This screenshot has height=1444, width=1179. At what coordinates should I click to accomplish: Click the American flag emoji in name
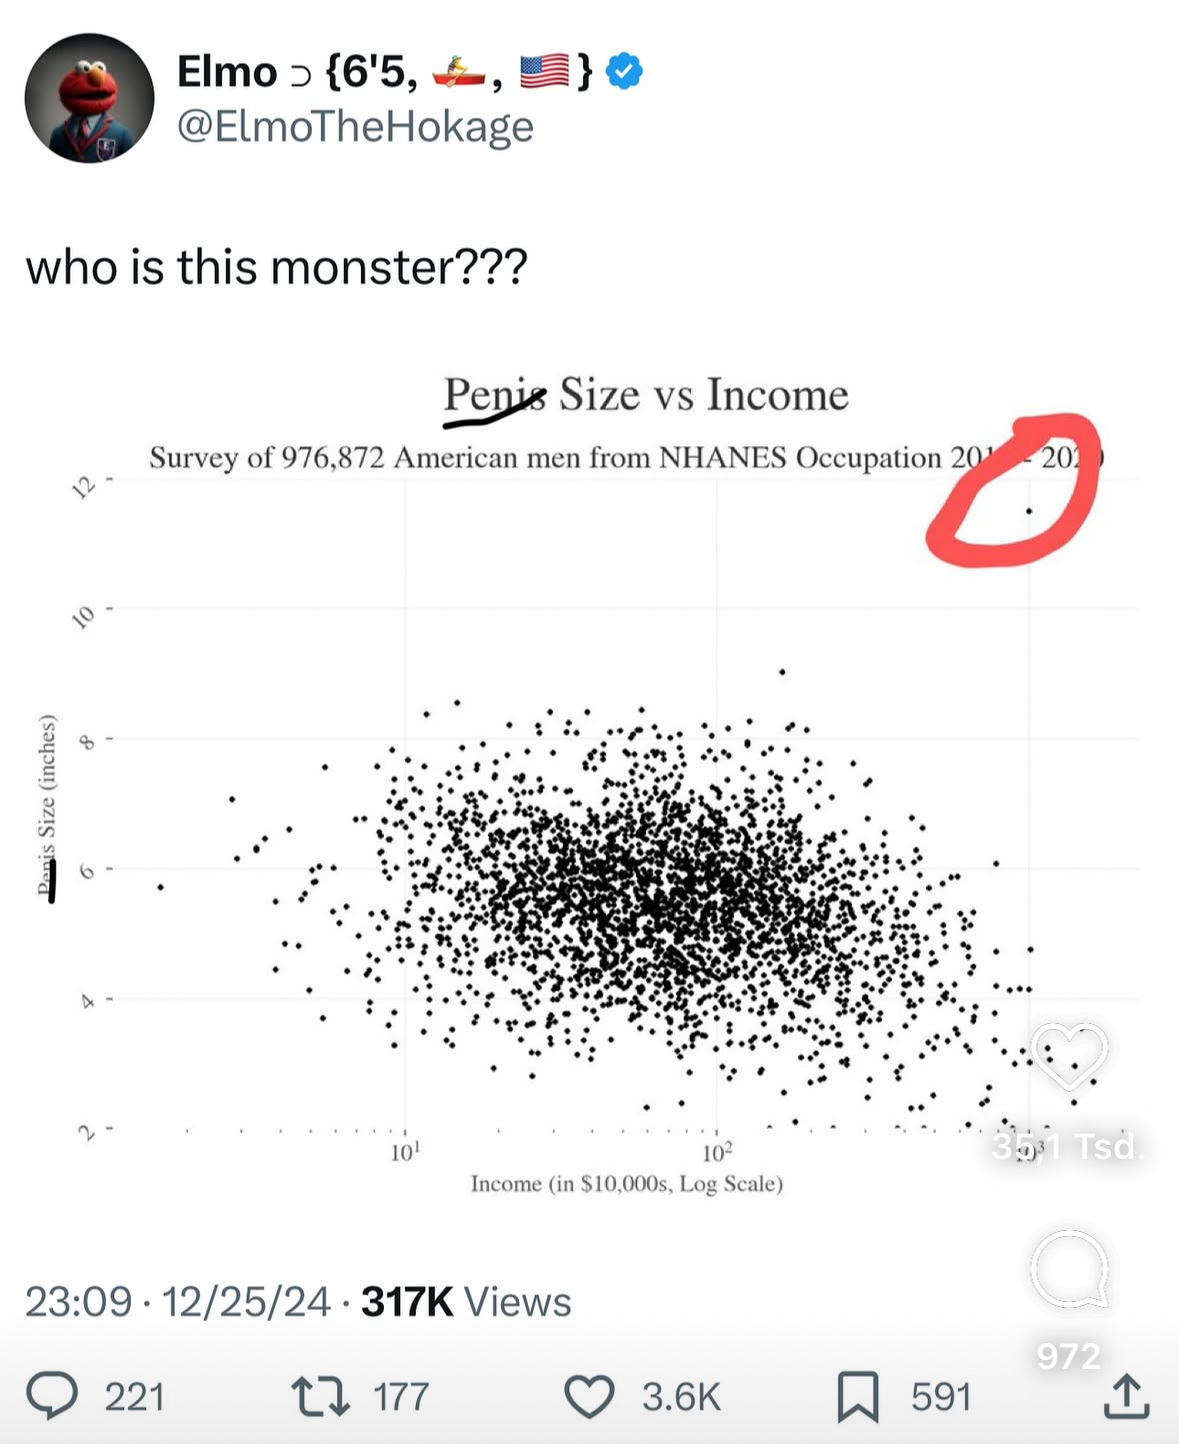coord(544,71)
